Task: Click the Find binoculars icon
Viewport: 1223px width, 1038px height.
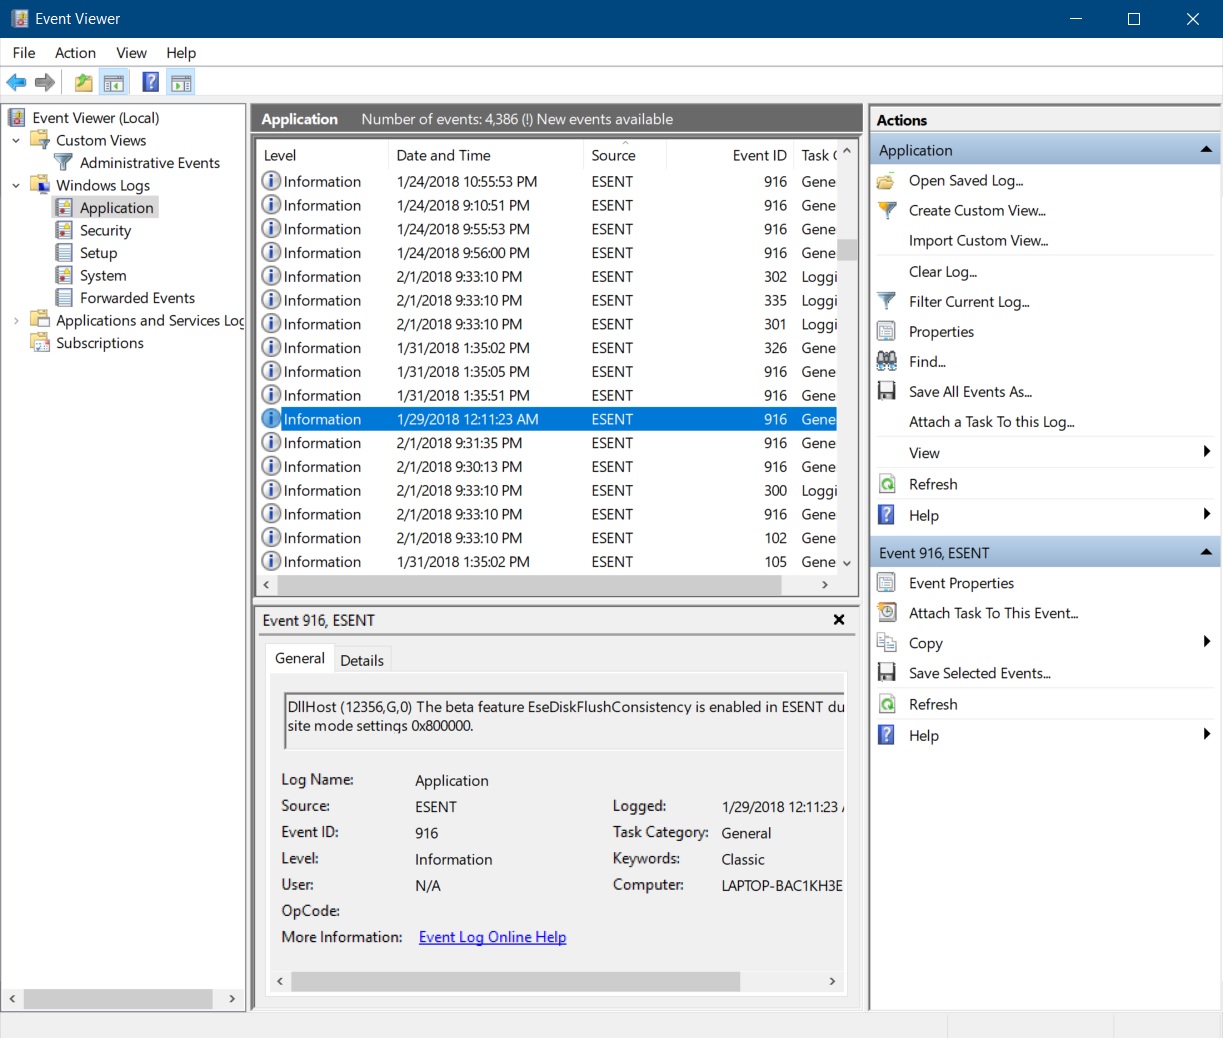Action: [886, 361]
